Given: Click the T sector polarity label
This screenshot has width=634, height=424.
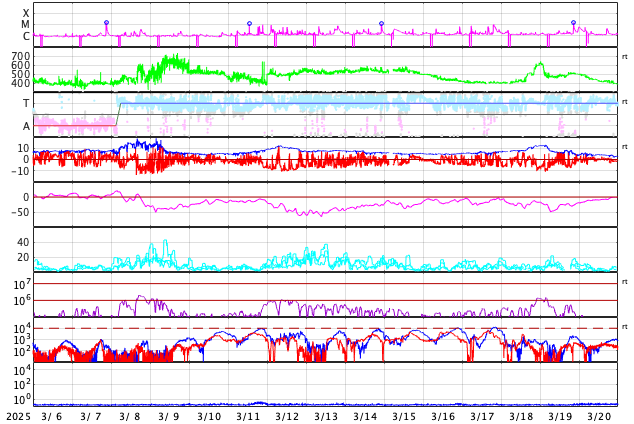Looking at the screenshot, I should (26, 103).
